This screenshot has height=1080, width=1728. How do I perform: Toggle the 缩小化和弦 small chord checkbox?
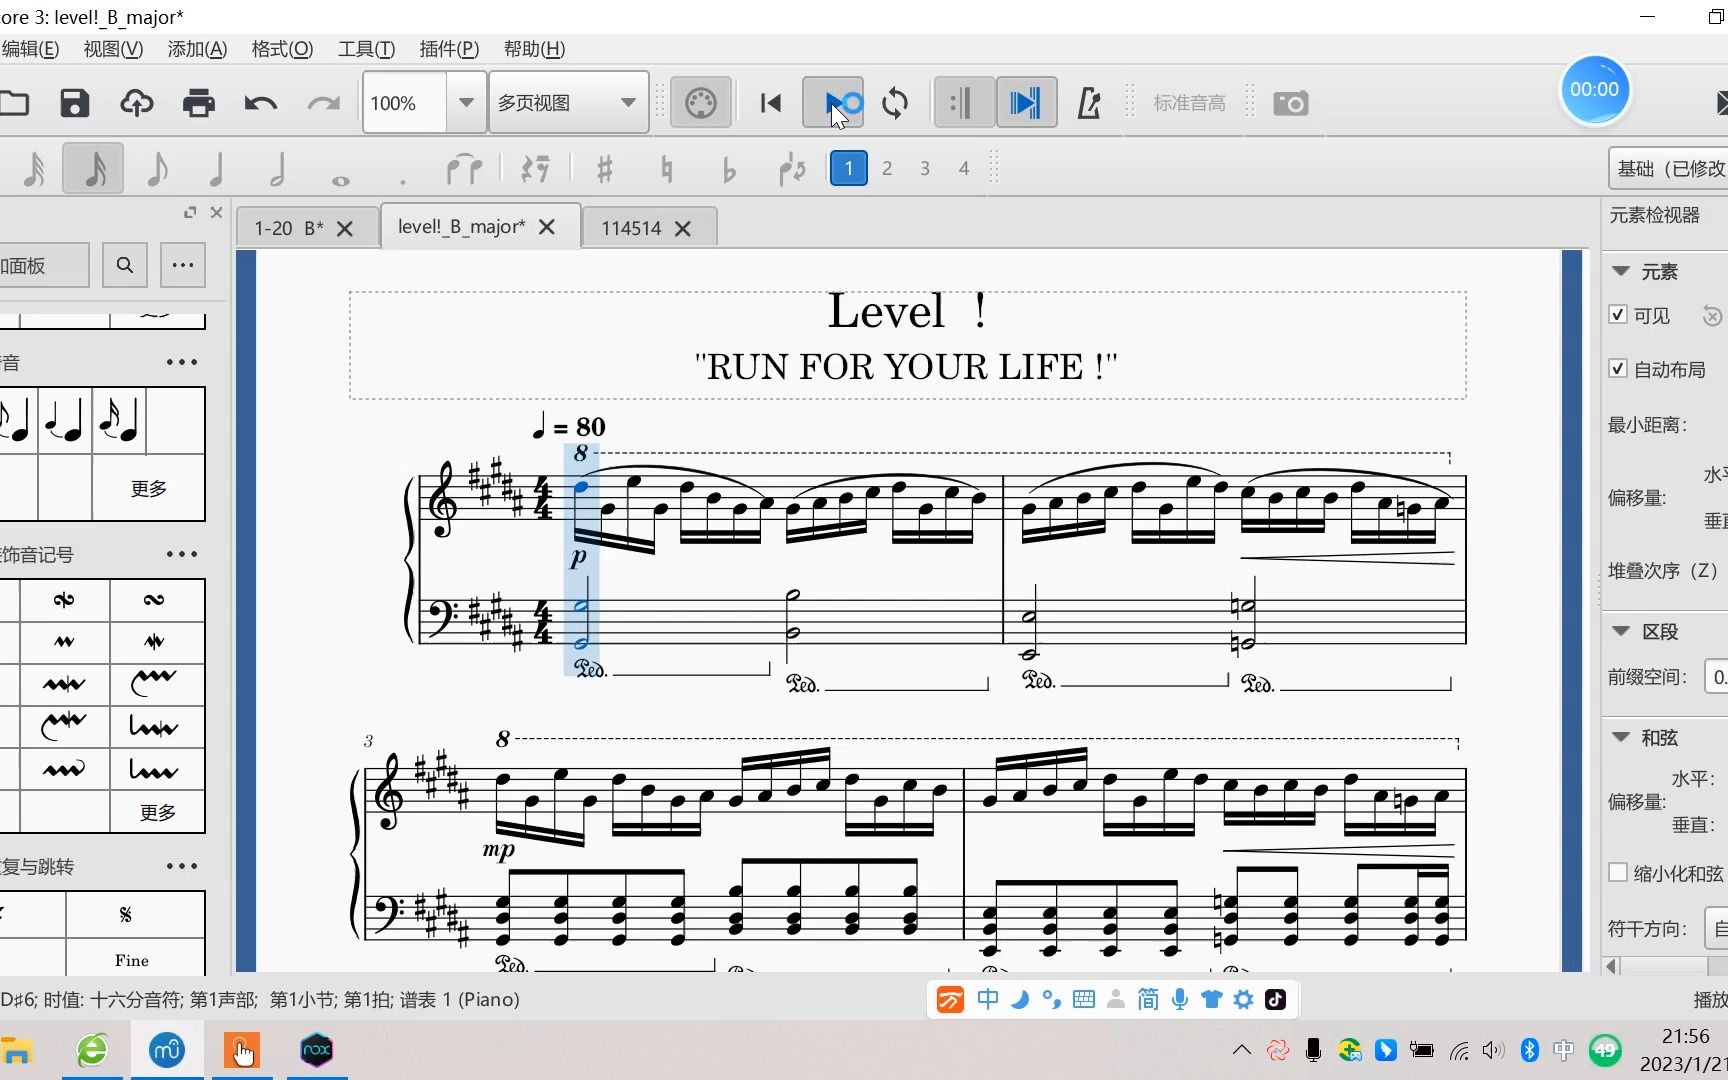1618,872
